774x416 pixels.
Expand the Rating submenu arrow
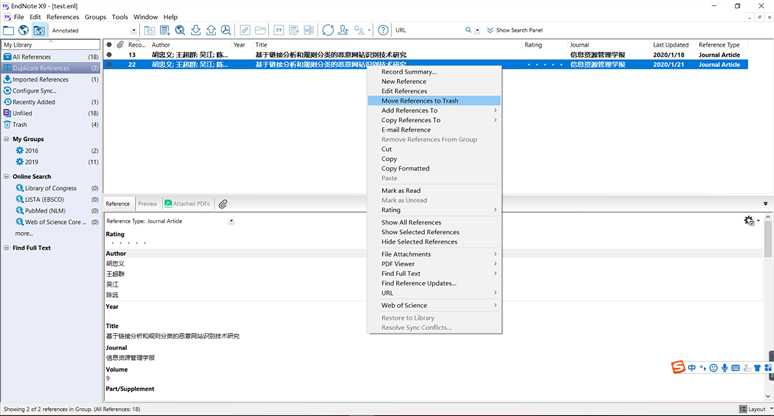pyautogui.click(x=495, y=210)
